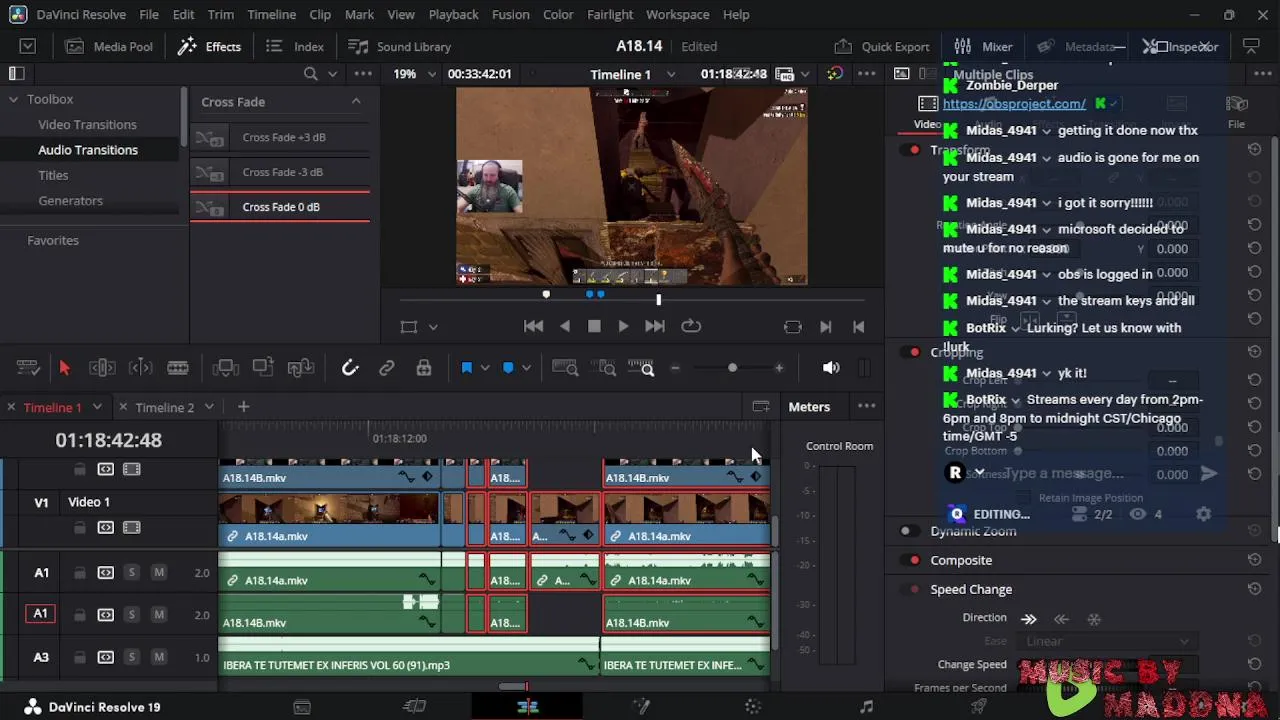Play the timeline in reverse
Screen dimensions: 1280x720
pyautogui.click(x=565, y=326)
